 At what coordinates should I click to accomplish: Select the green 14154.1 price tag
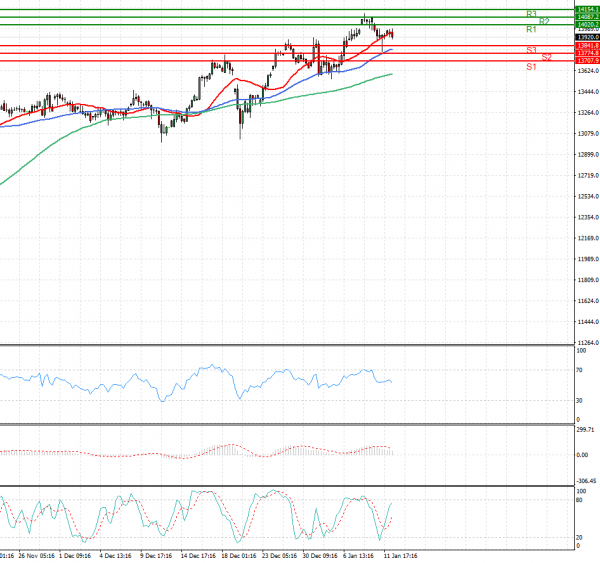pos(587,9)
